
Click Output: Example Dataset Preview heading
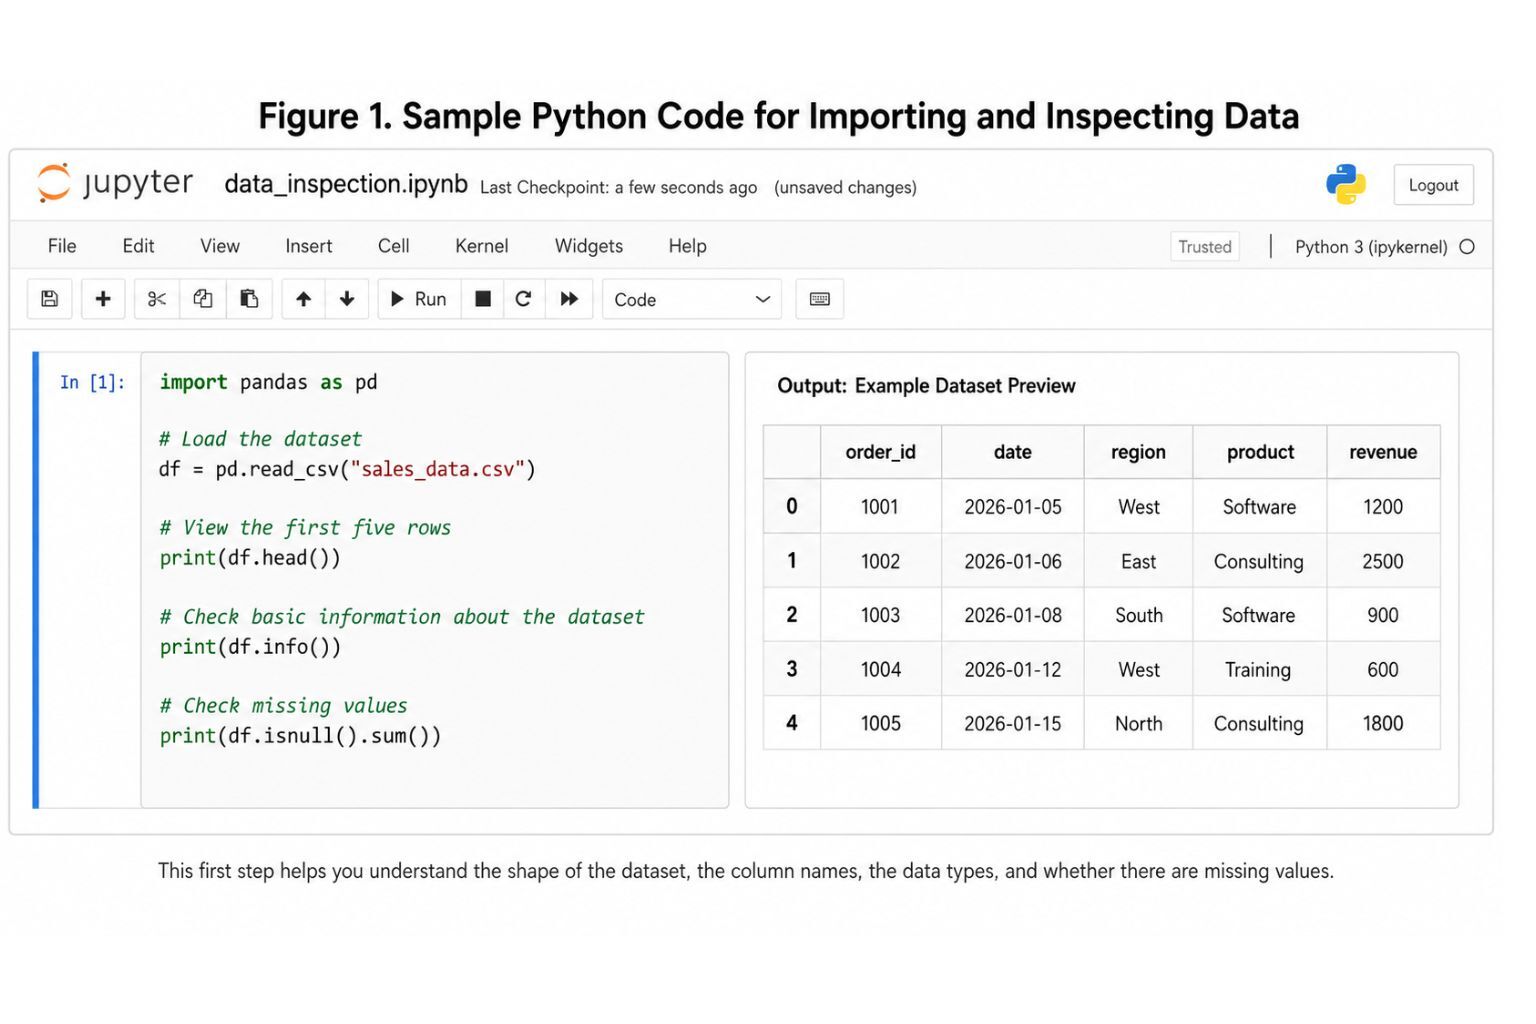pyautogui.click(x=926, y=386)
